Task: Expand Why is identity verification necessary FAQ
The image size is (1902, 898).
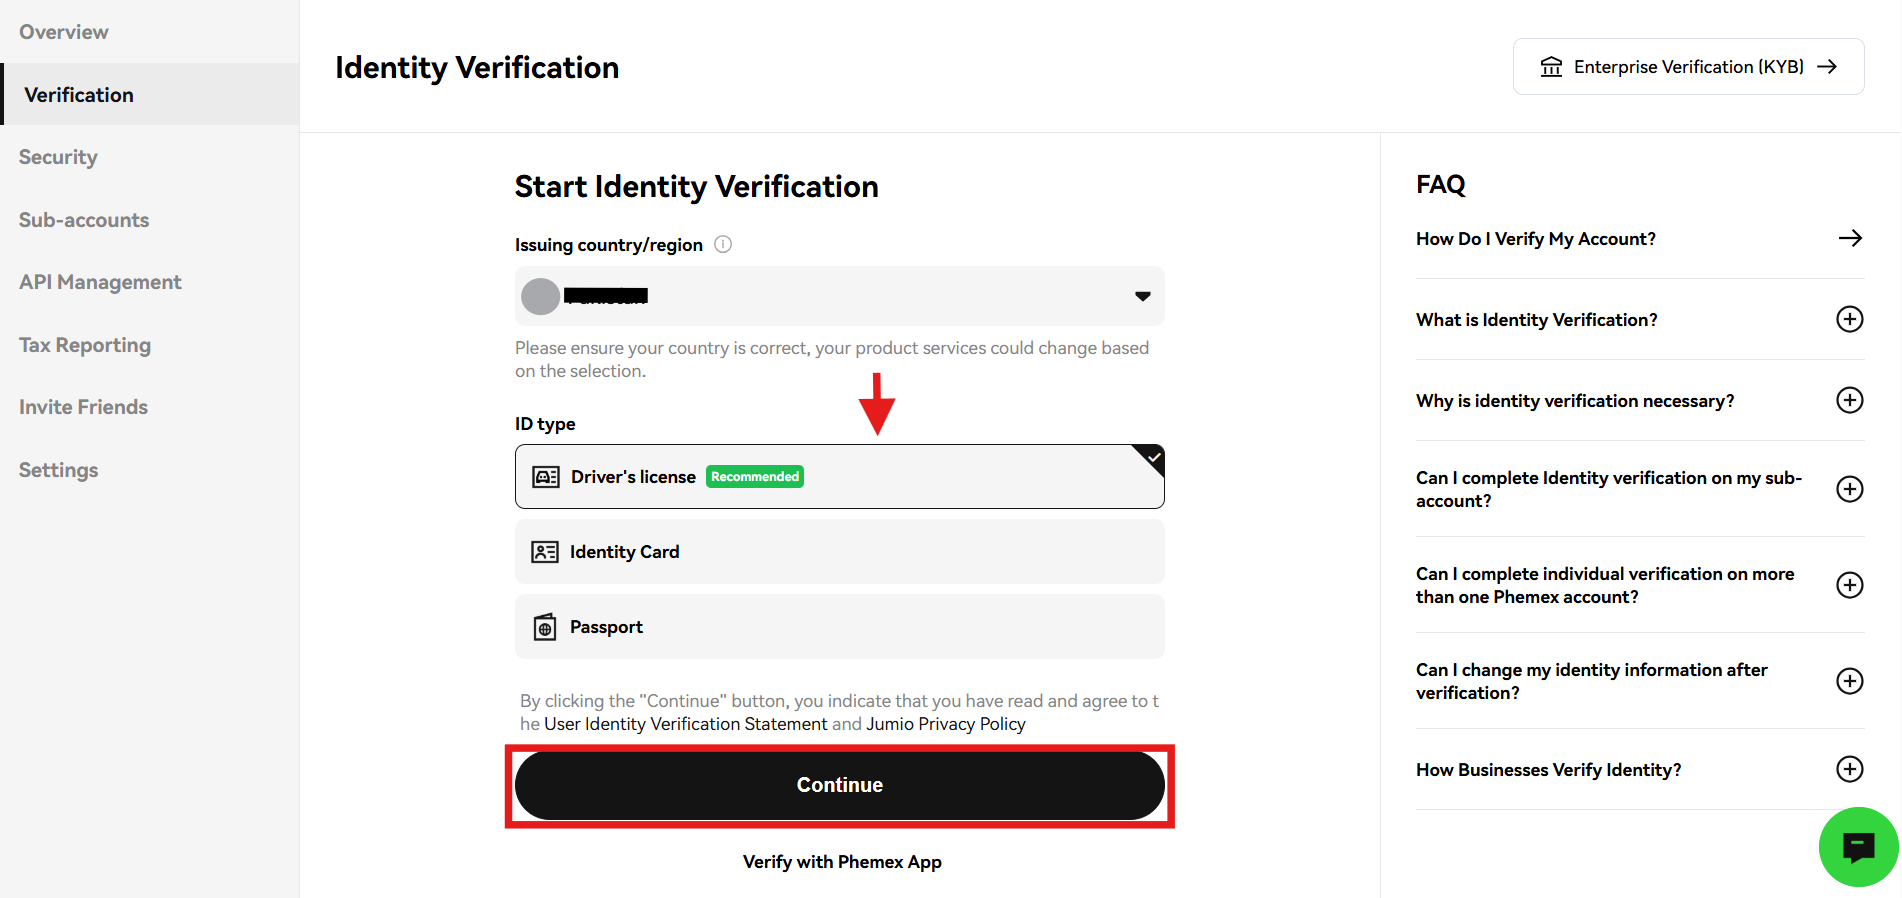Action: [1849, 400]
